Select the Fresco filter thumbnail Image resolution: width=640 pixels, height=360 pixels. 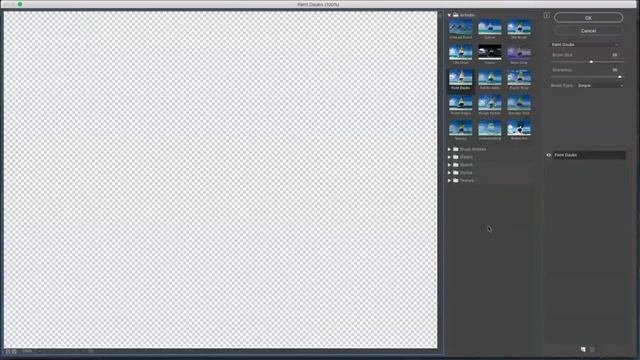click(489, 53)
